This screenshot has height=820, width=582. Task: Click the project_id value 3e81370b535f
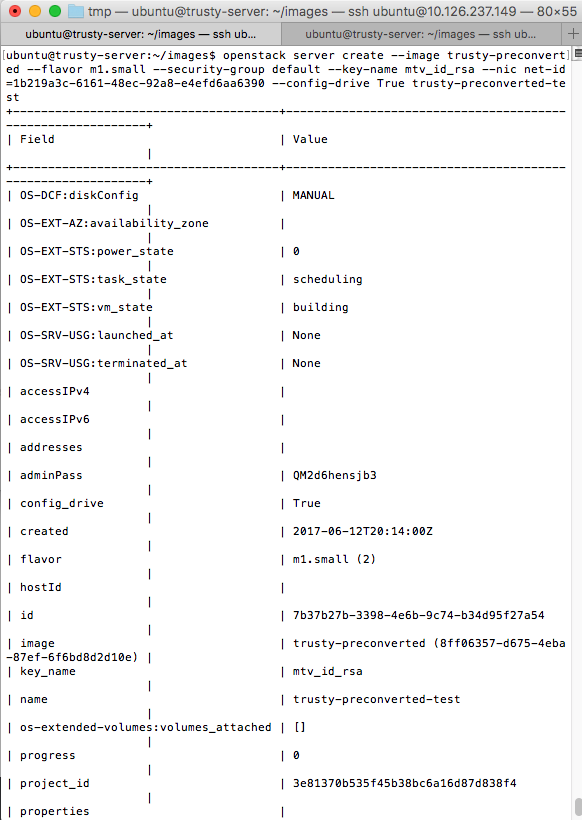point(405,783)
